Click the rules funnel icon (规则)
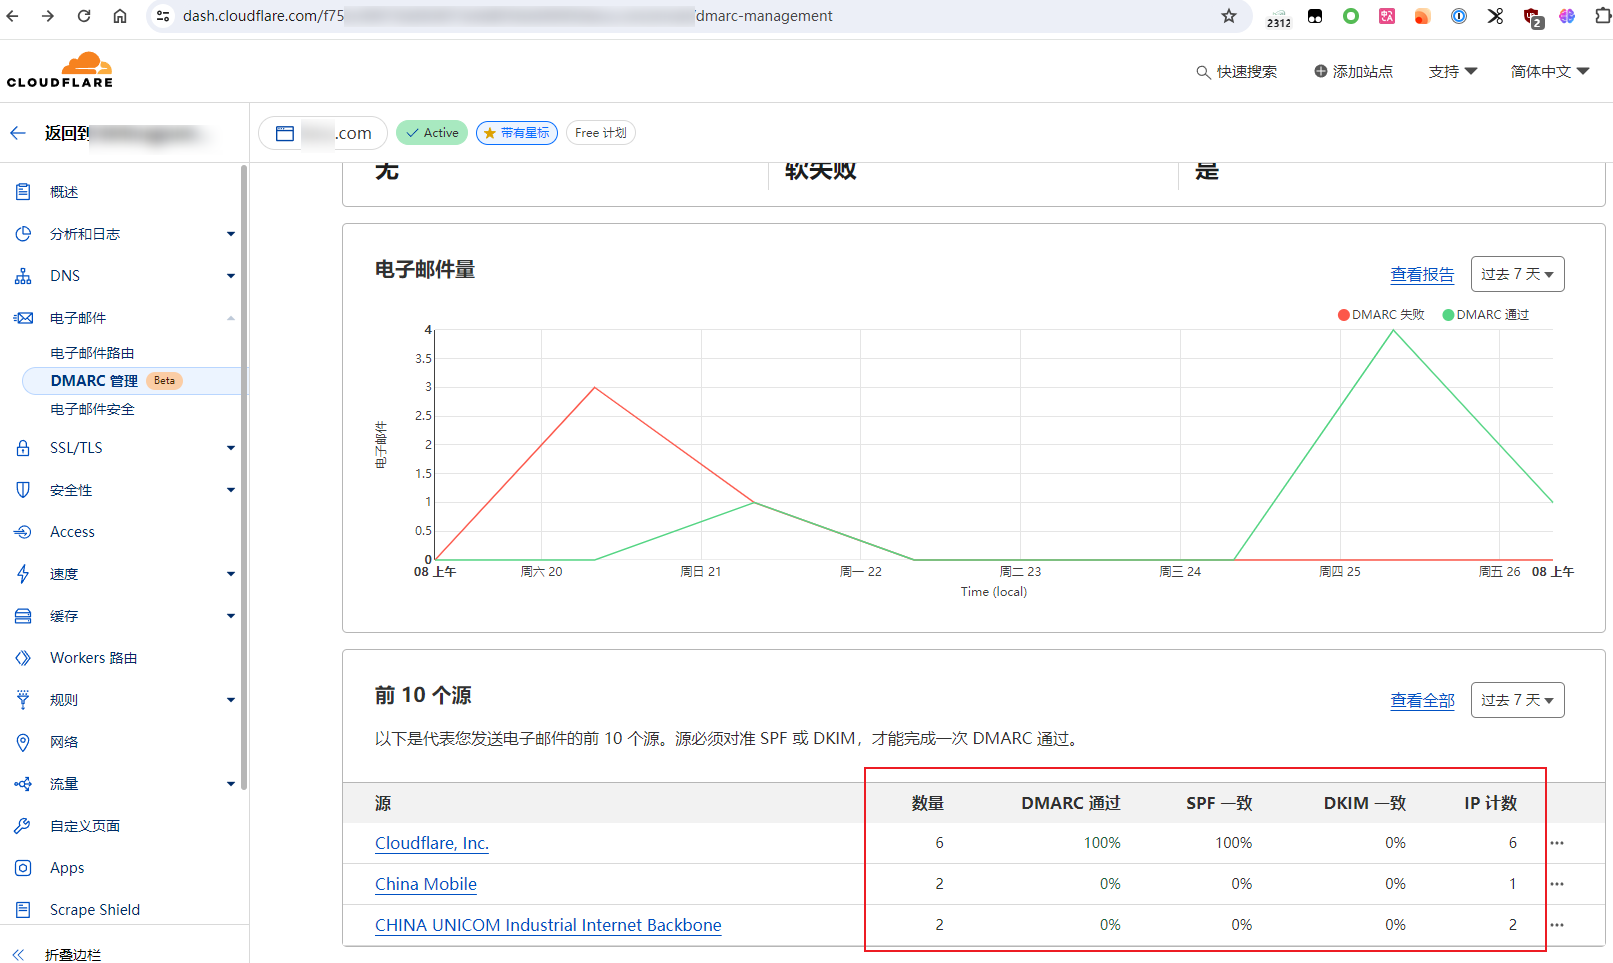The height and width of the screenshot is (963, 1613). click(23, 699)
